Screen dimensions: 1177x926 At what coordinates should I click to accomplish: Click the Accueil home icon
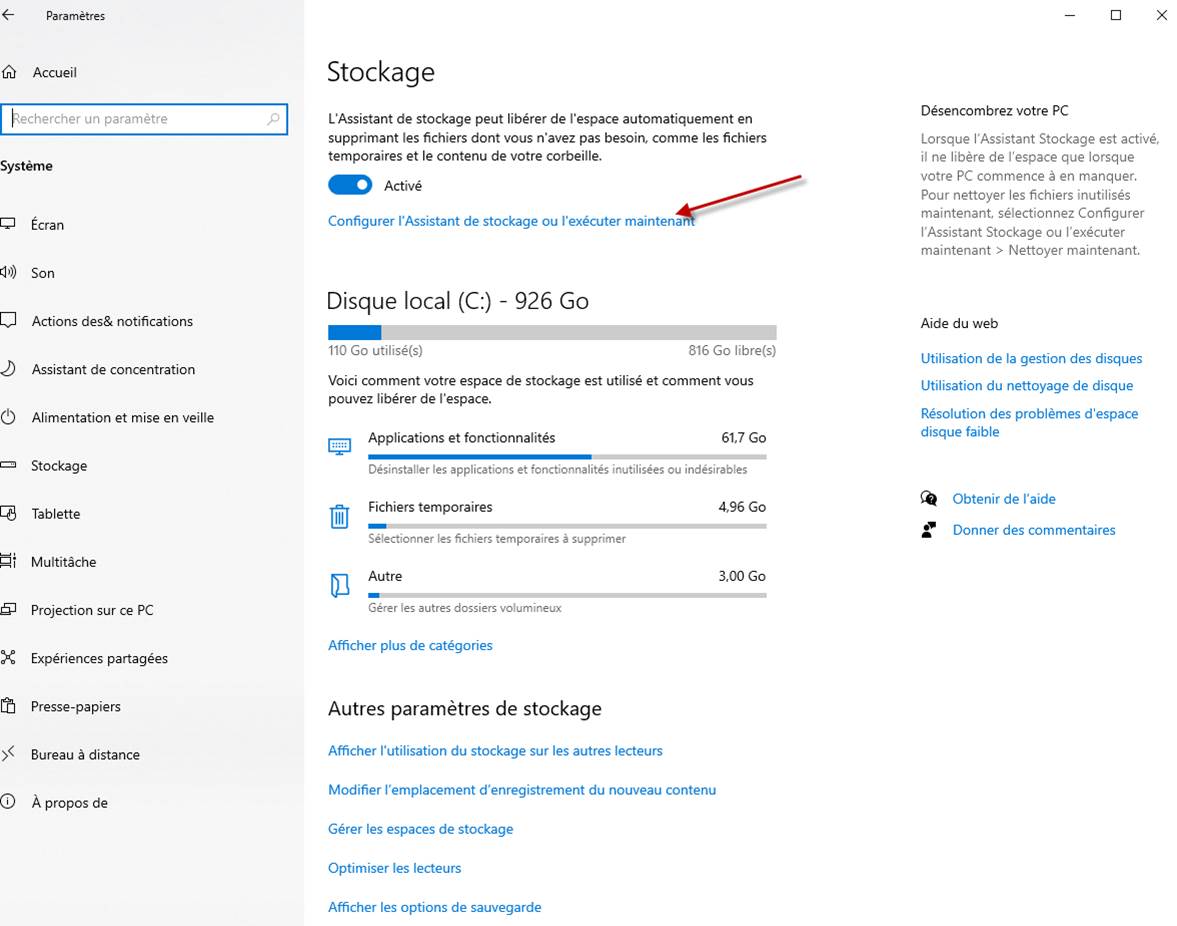click(9, 72)
